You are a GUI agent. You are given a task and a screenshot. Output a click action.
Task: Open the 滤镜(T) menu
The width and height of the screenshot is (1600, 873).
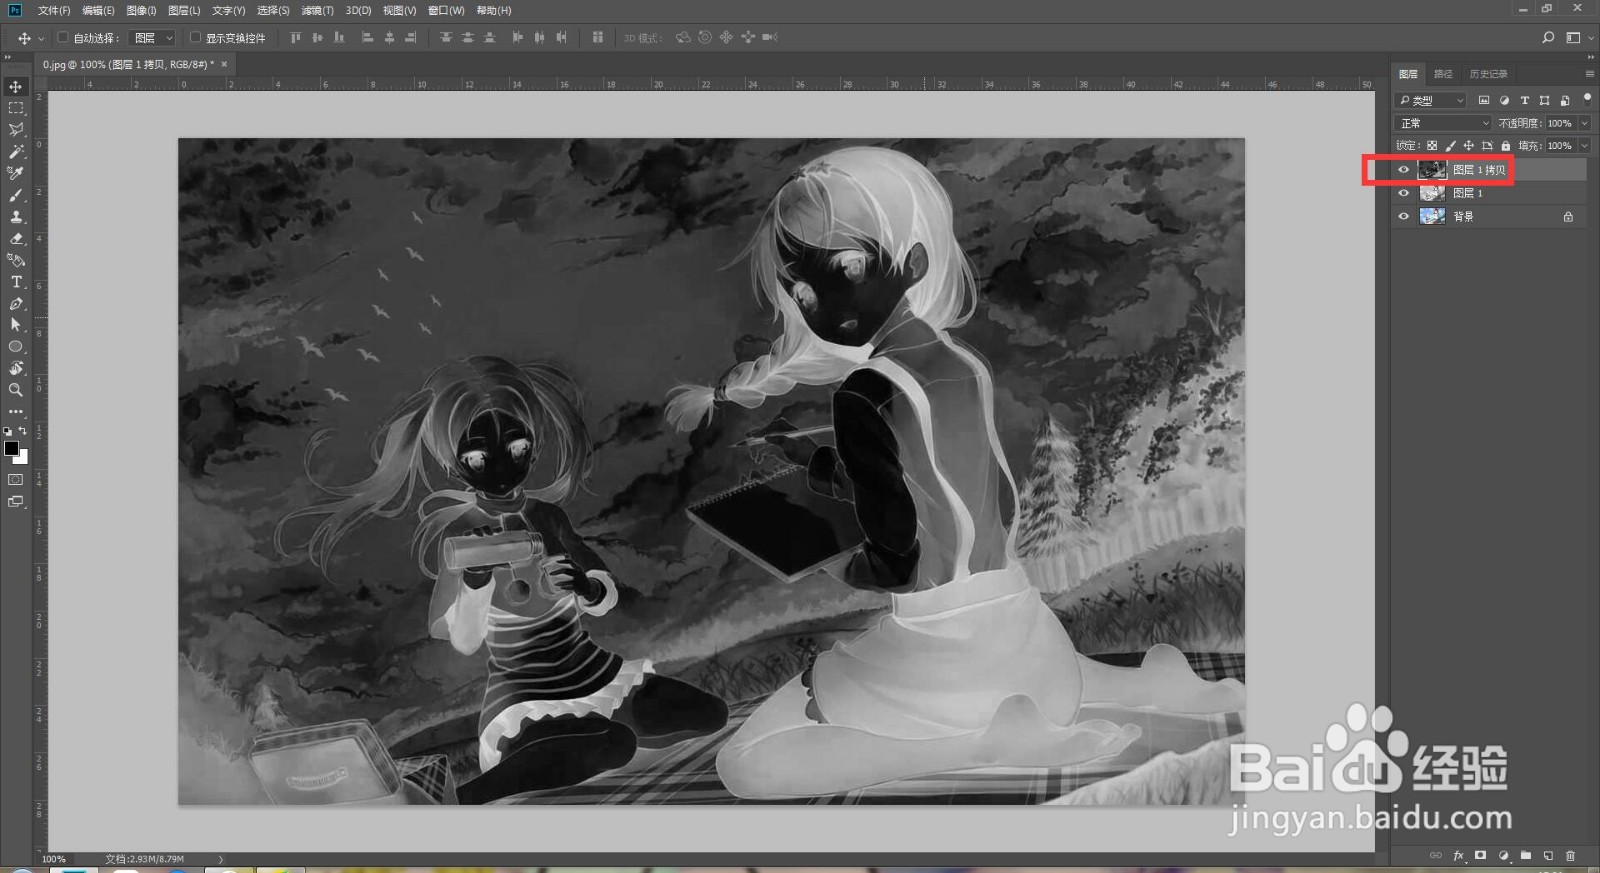click(x=317, y=10)
